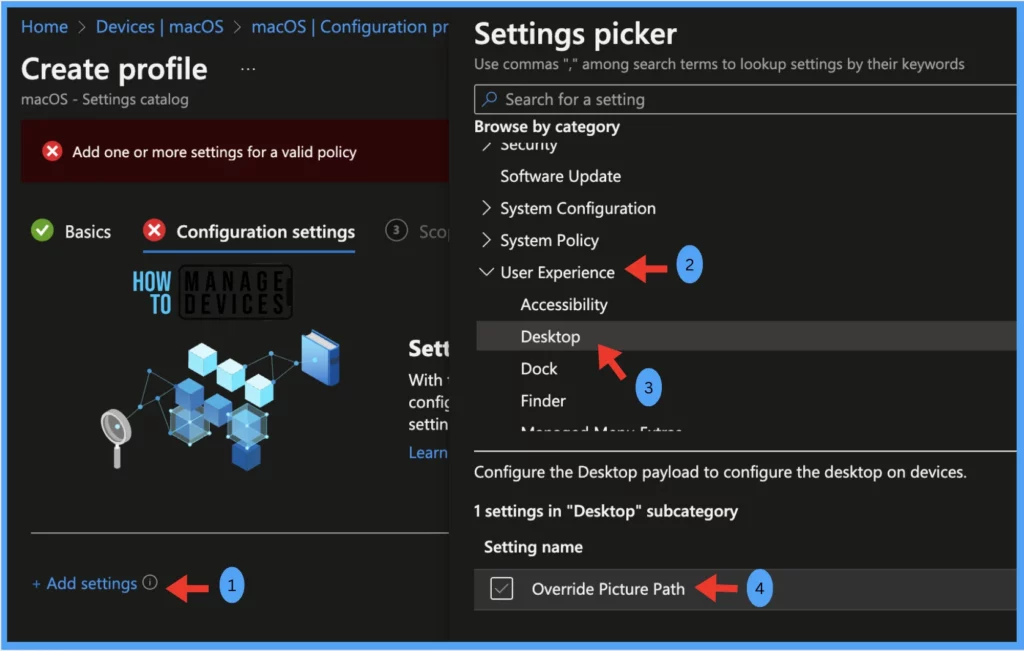The height and width of the screenshot is (651, 1024).
Task: Choose the Software Update category
Action: point(560,176)
